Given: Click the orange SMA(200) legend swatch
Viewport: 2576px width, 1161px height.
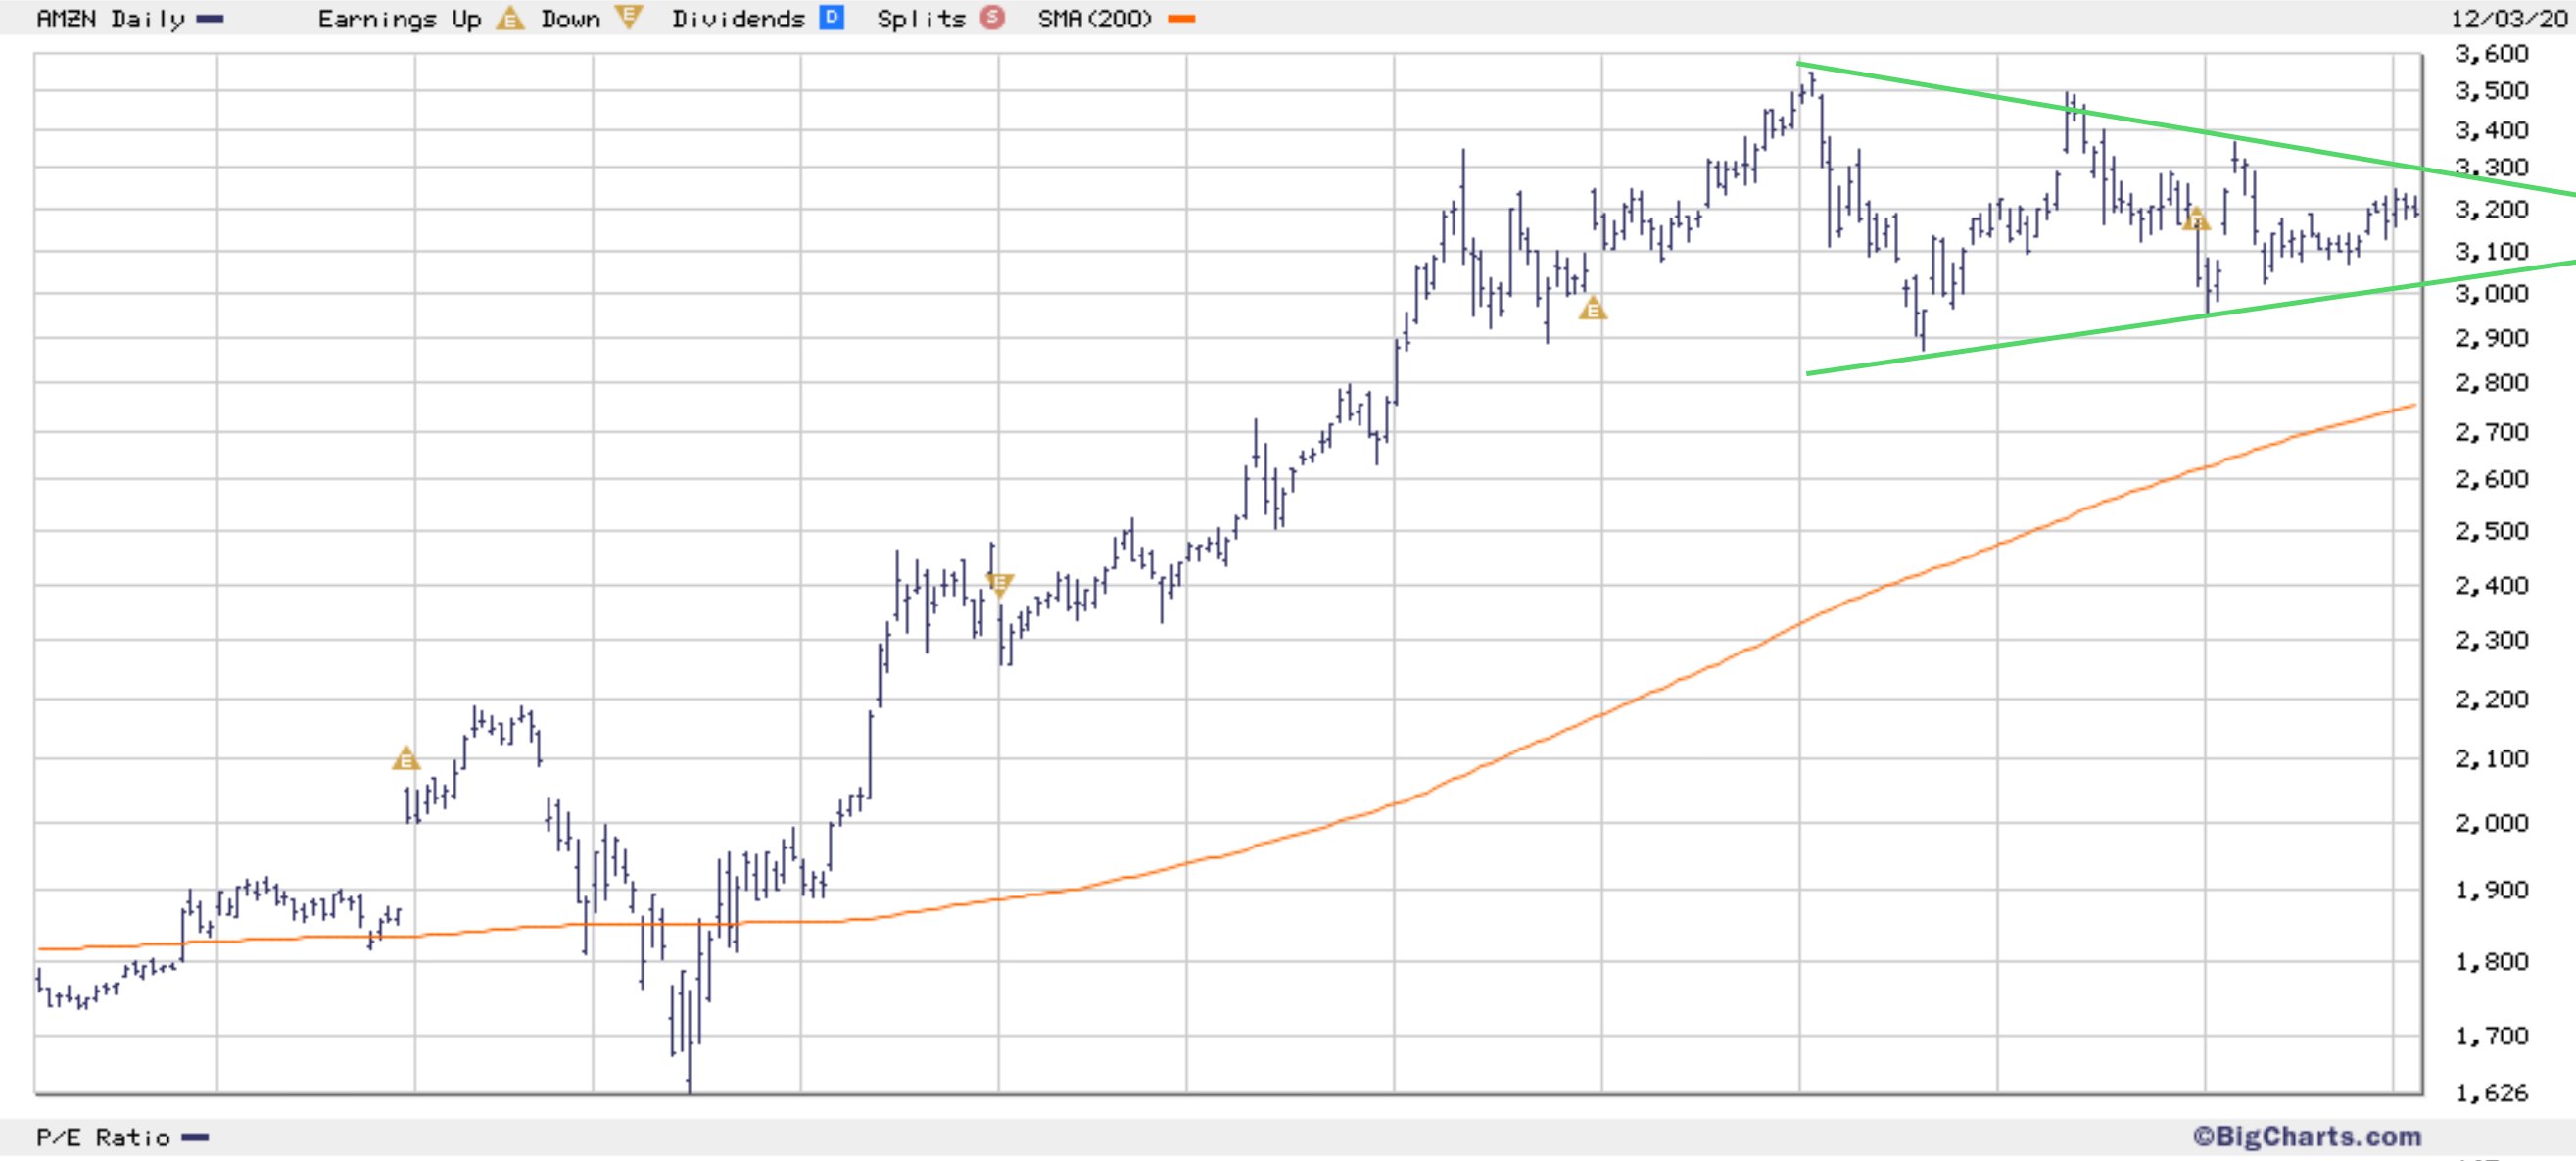Looking at the screenshot, I should [x=1181, y=19].
